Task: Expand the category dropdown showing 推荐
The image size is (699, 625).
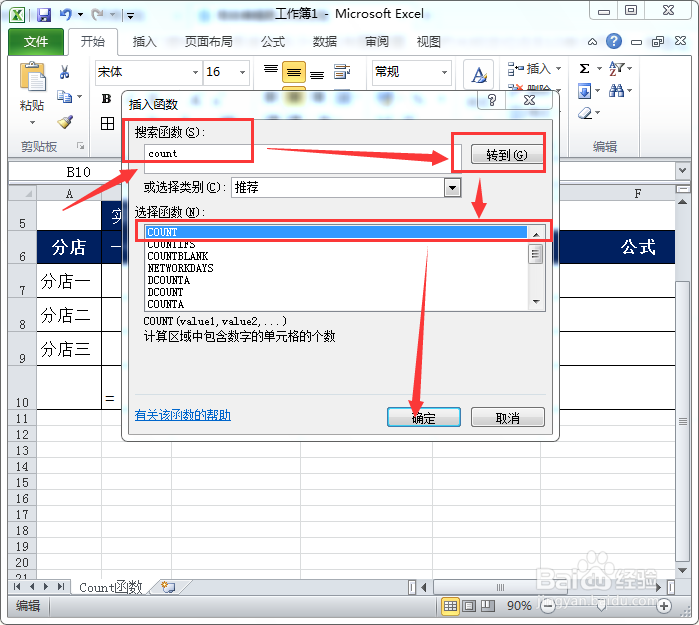Action: [452, 188]
